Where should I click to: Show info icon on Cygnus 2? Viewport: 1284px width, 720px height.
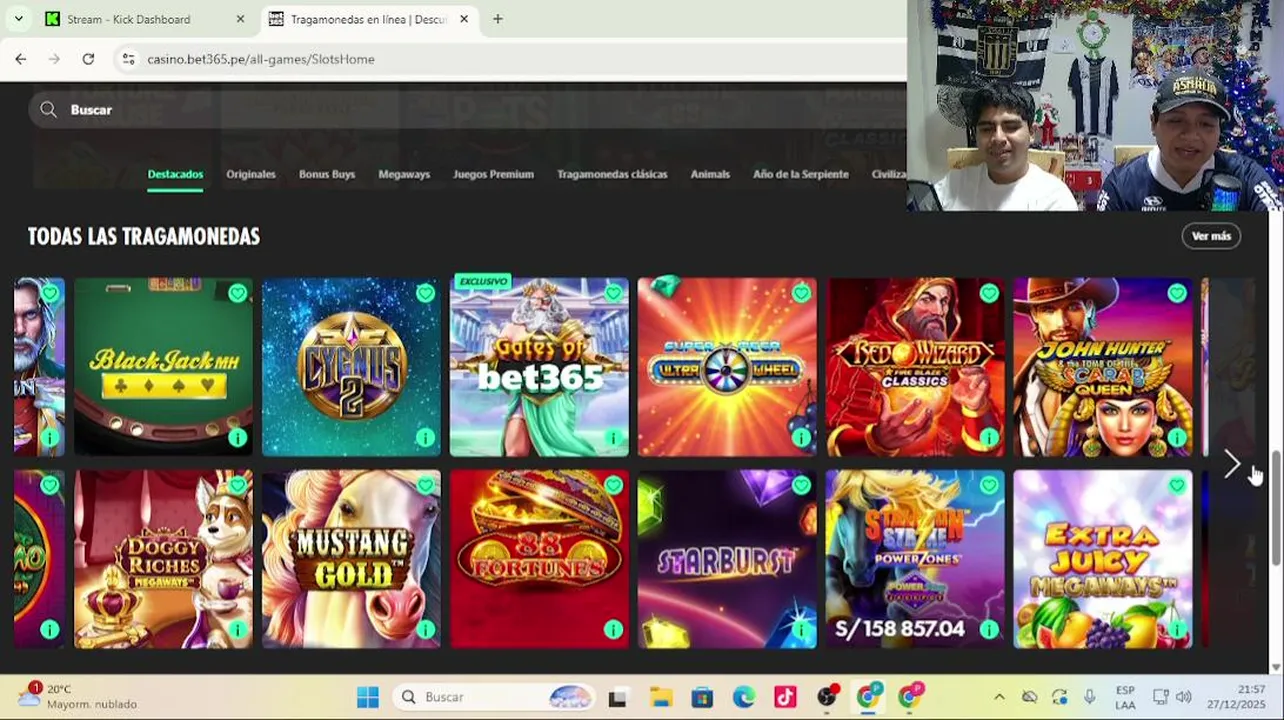425,438
